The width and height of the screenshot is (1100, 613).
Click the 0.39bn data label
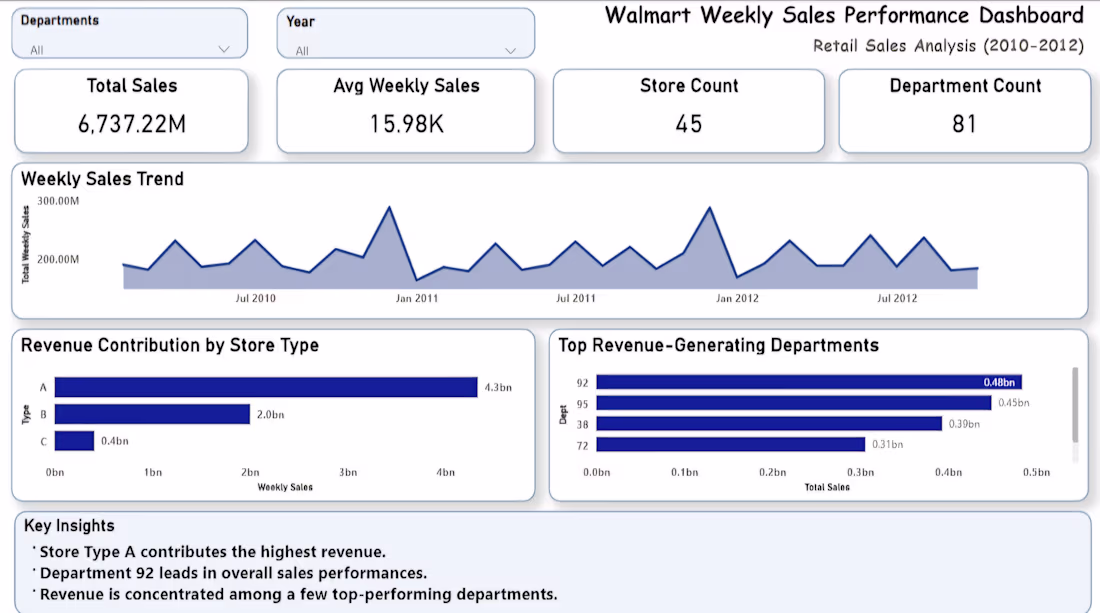click(x=964, y=424)
